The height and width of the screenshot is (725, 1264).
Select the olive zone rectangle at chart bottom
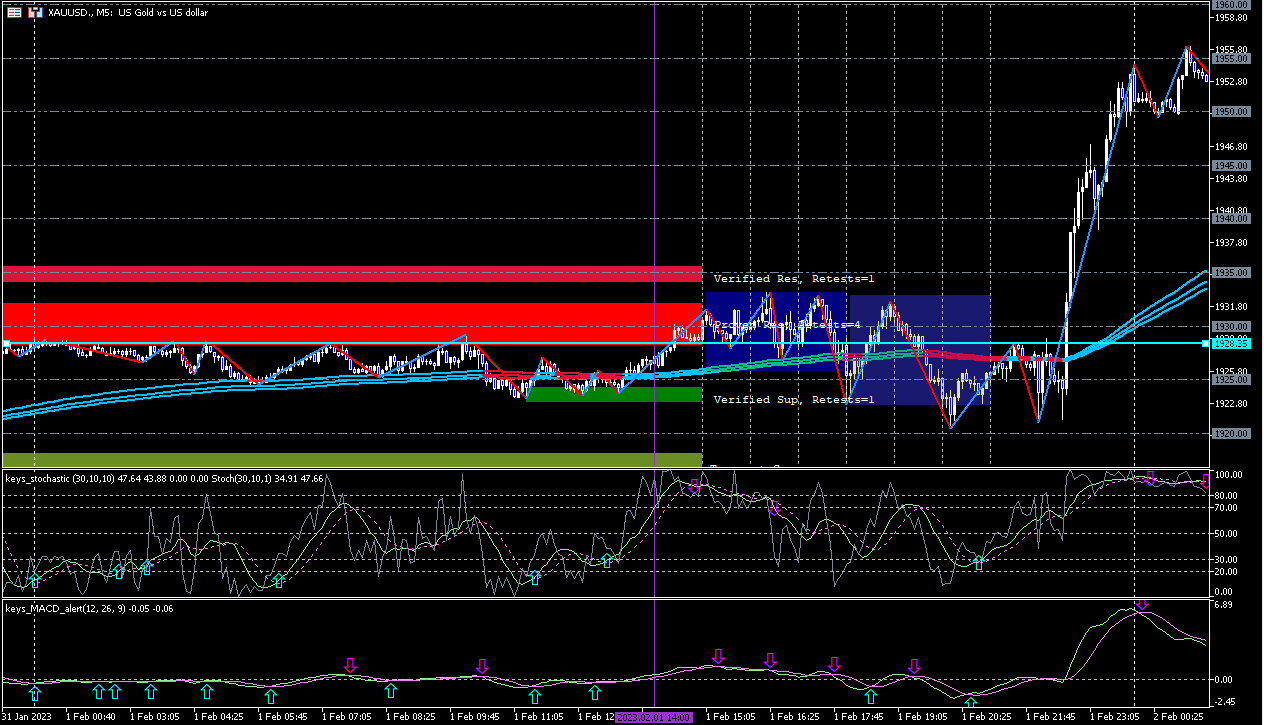(352, 459)
